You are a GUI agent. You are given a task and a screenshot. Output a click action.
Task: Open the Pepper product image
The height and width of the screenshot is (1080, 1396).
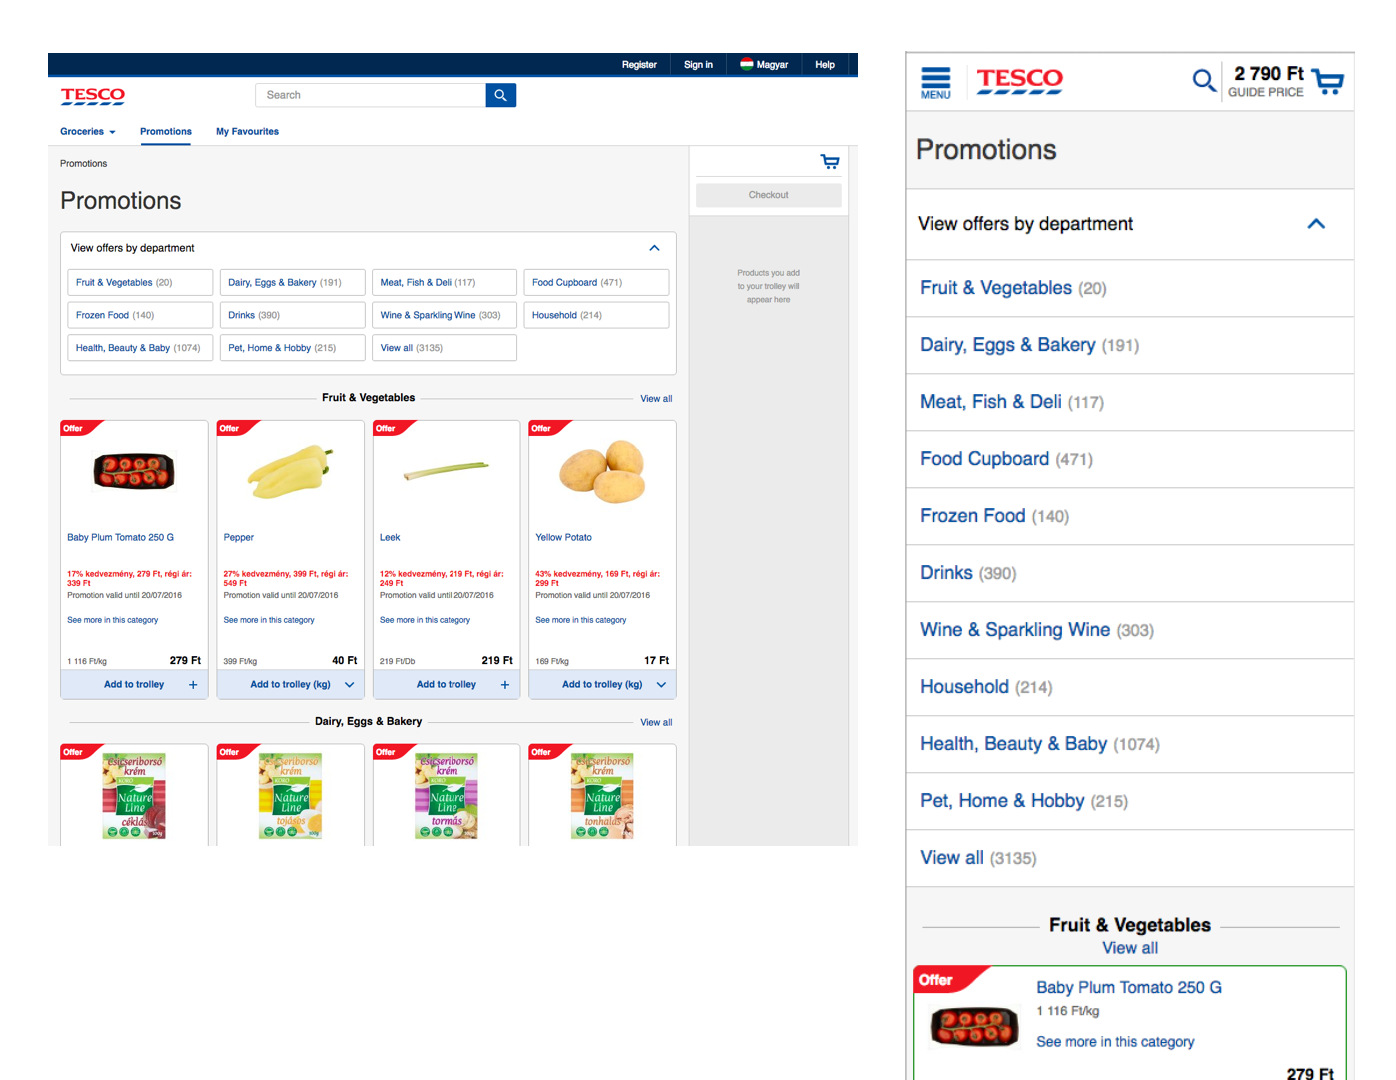(290, 472)
